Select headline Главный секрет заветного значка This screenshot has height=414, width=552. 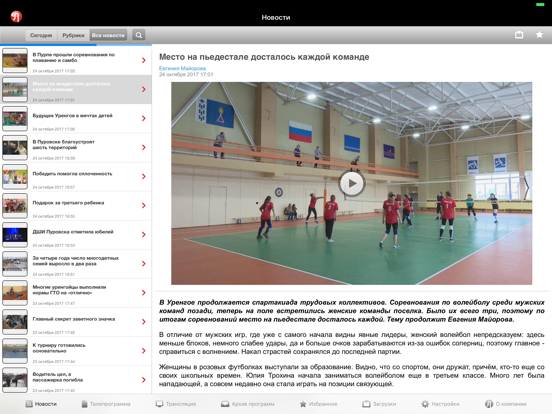pos(74,319)
